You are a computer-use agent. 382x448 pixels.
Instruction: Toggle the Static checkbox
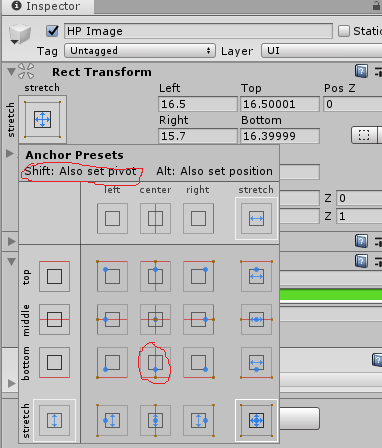(344, 31)
